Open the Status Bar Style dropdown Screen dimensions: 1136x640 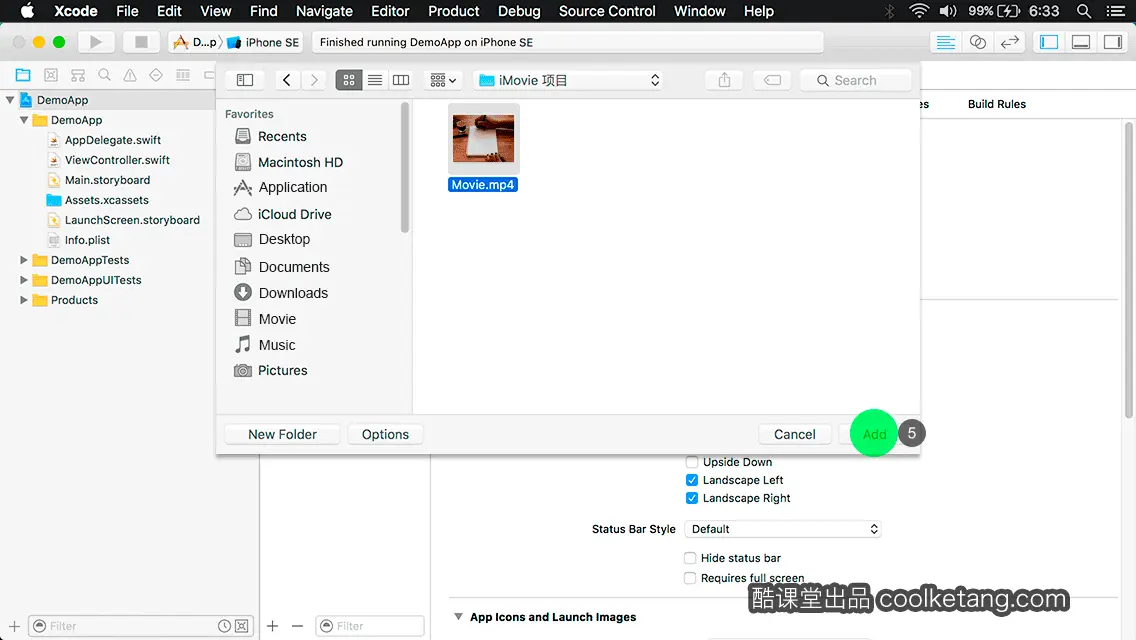click(782, 529)
